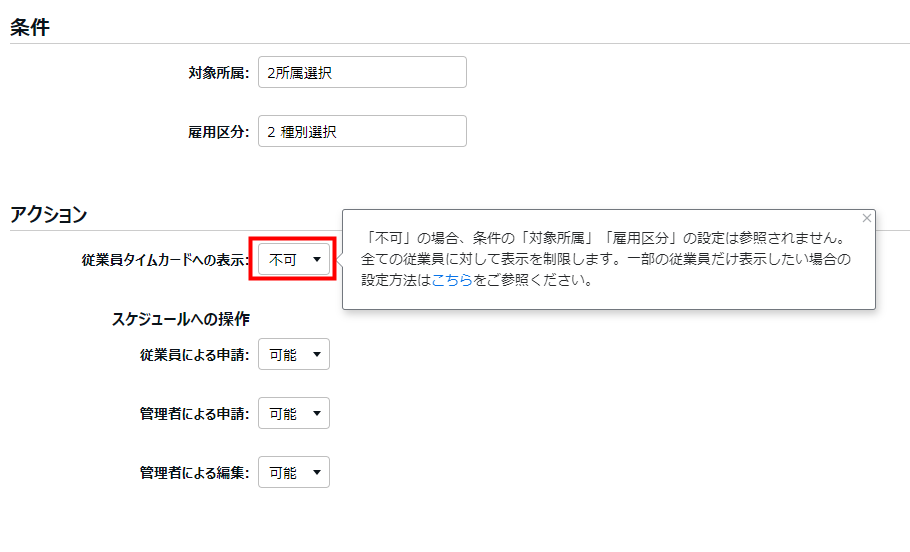910x552 pixels.
Task: Click the arrow icon in the 管理者による編集 dropdown
Action: click(x=317, y=473)
